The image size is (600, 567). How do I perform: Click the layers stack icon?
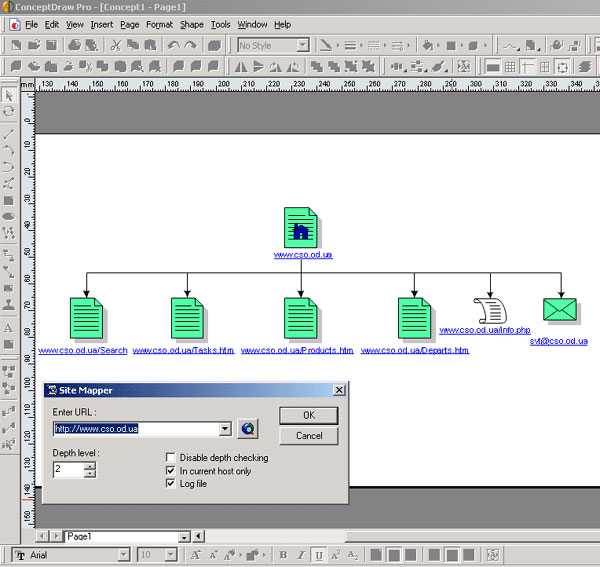coord(585,67)
